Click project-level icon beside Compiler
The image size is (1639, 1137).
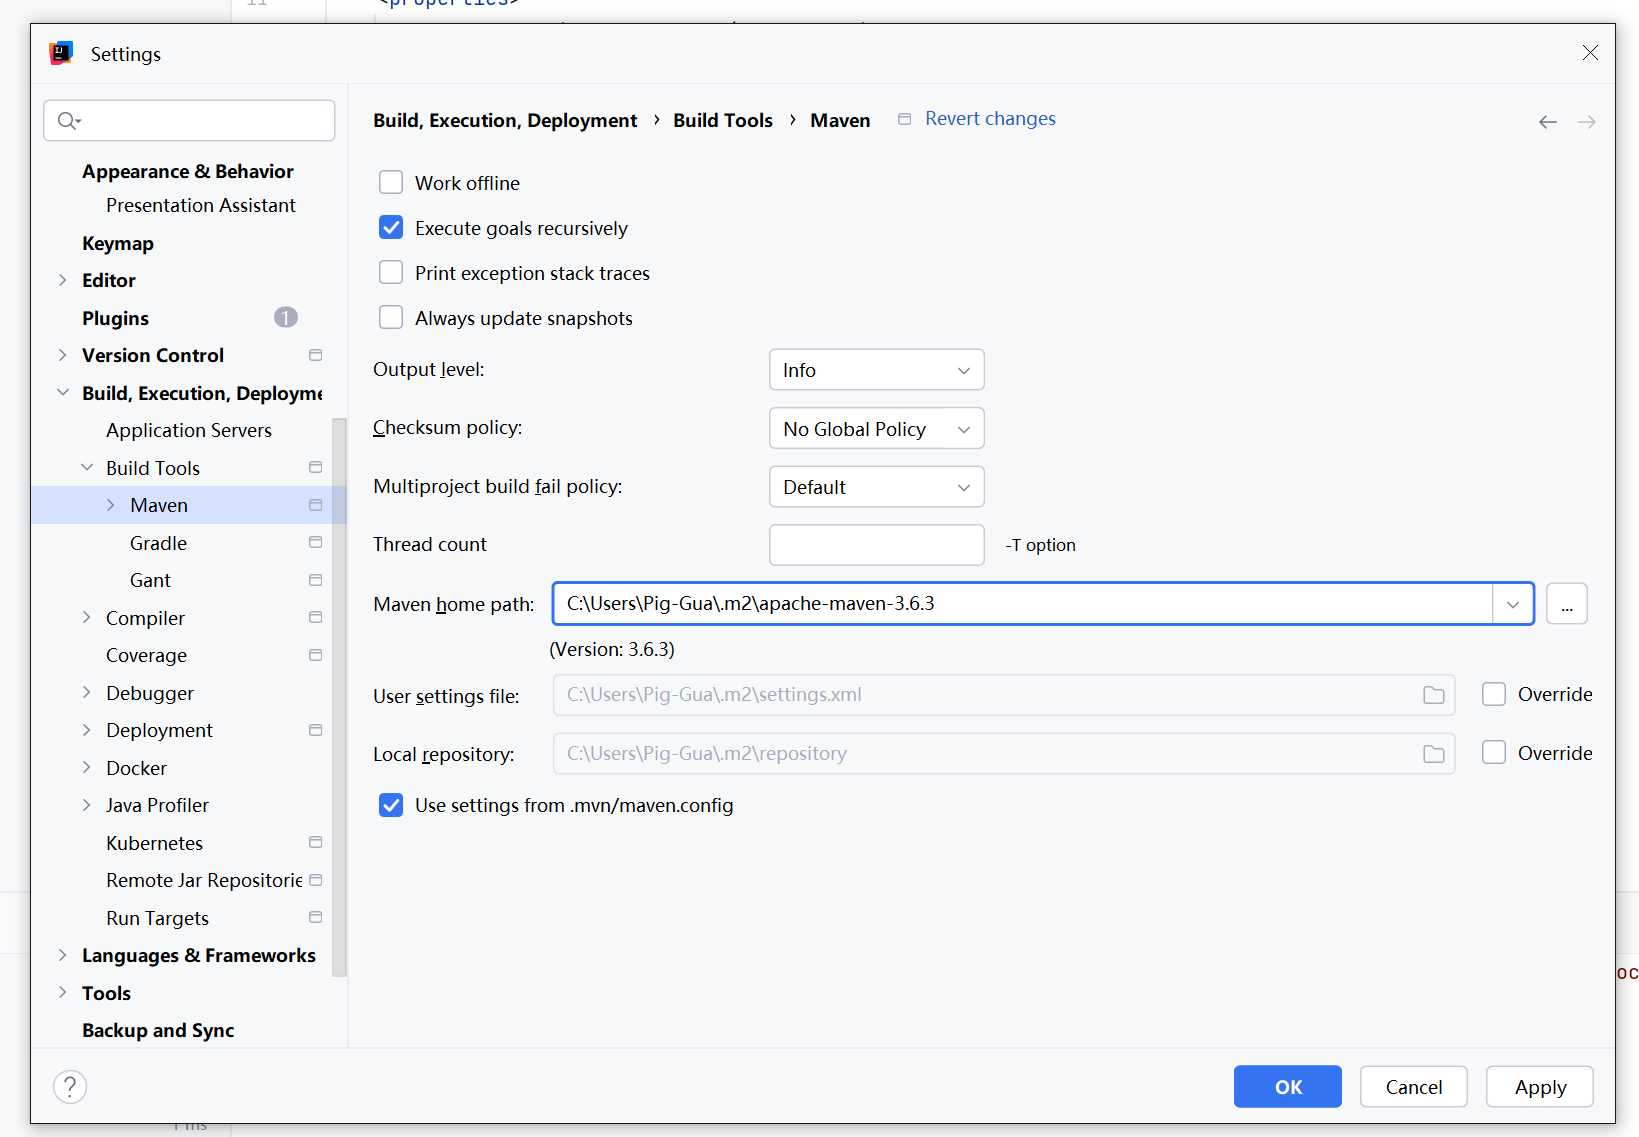316,617
